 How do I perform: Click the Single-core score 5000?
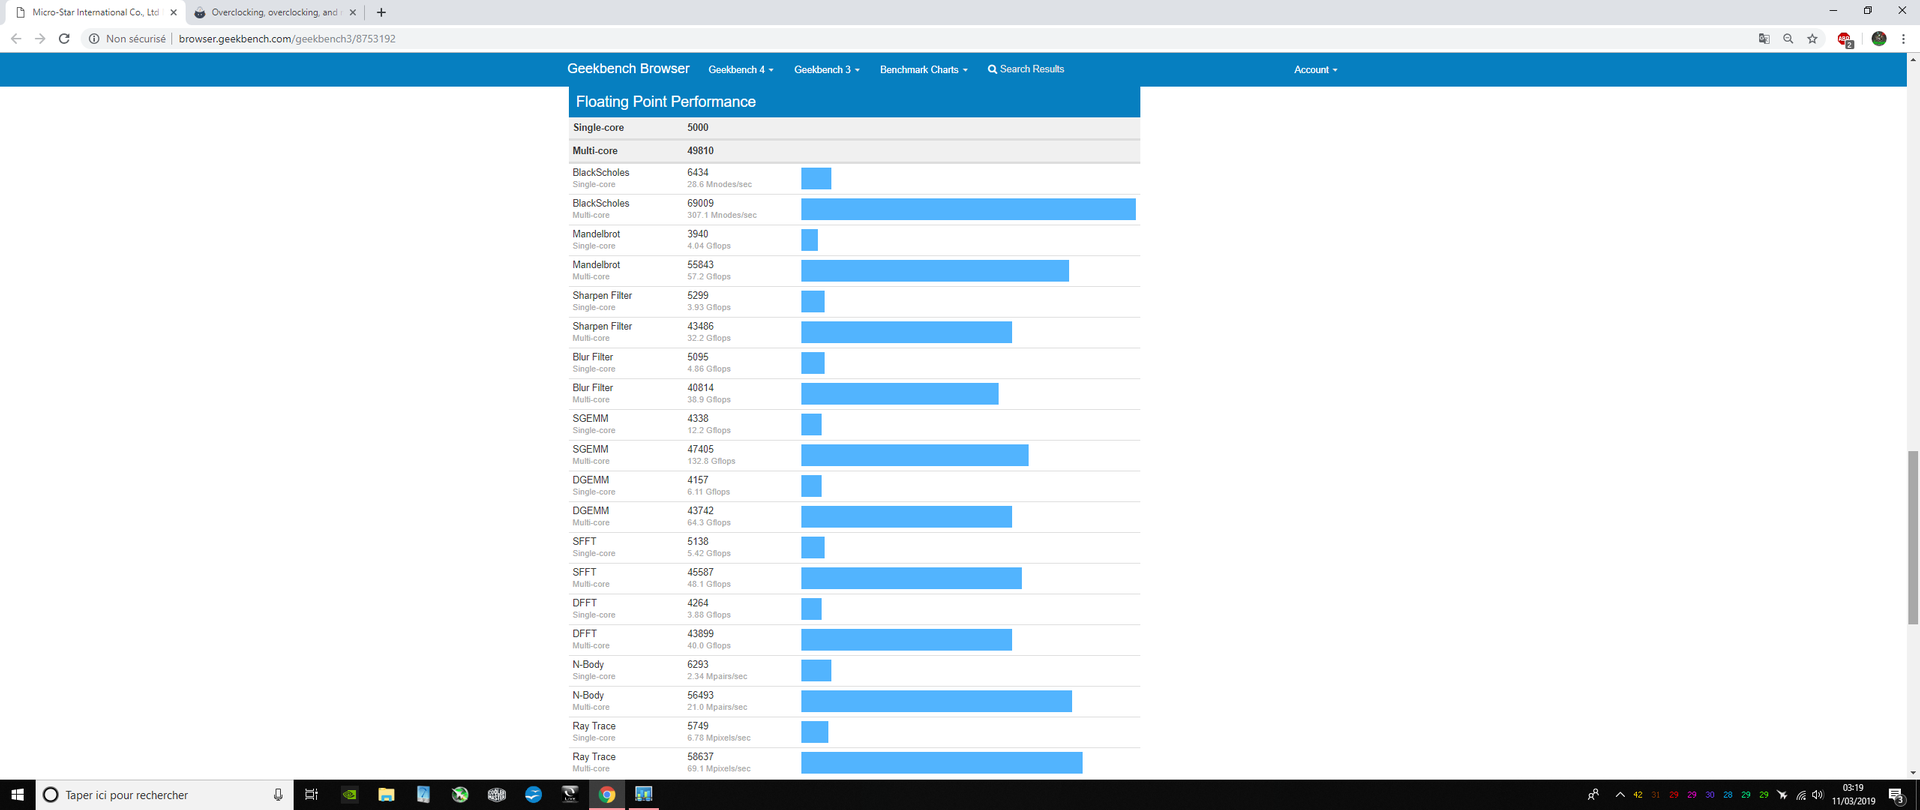[x=698, y=128]
